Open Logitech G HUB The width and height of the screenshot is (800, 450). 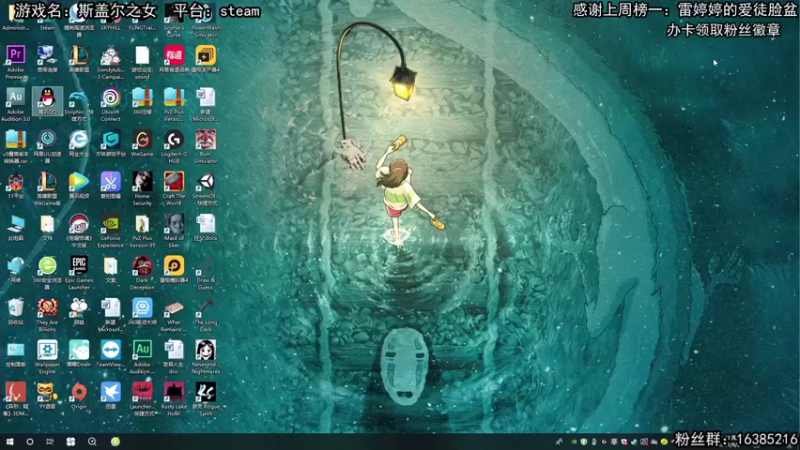174,146
